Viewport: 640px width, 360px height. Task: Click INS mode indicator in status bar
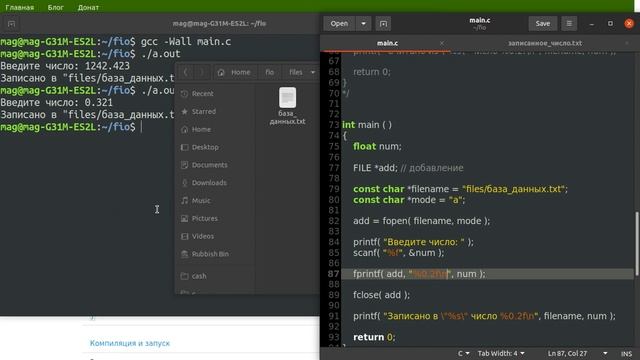[626, 353]
